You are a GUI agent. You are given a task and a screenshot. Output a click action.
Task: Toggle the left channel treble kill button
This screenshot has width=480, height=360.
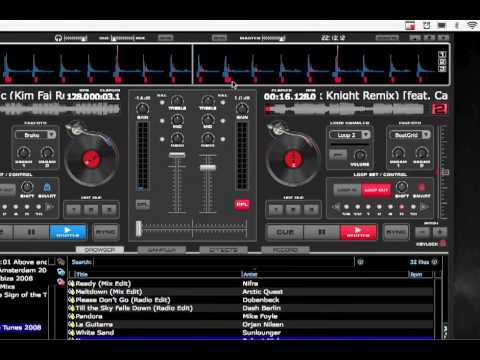(x=162, y=102)
